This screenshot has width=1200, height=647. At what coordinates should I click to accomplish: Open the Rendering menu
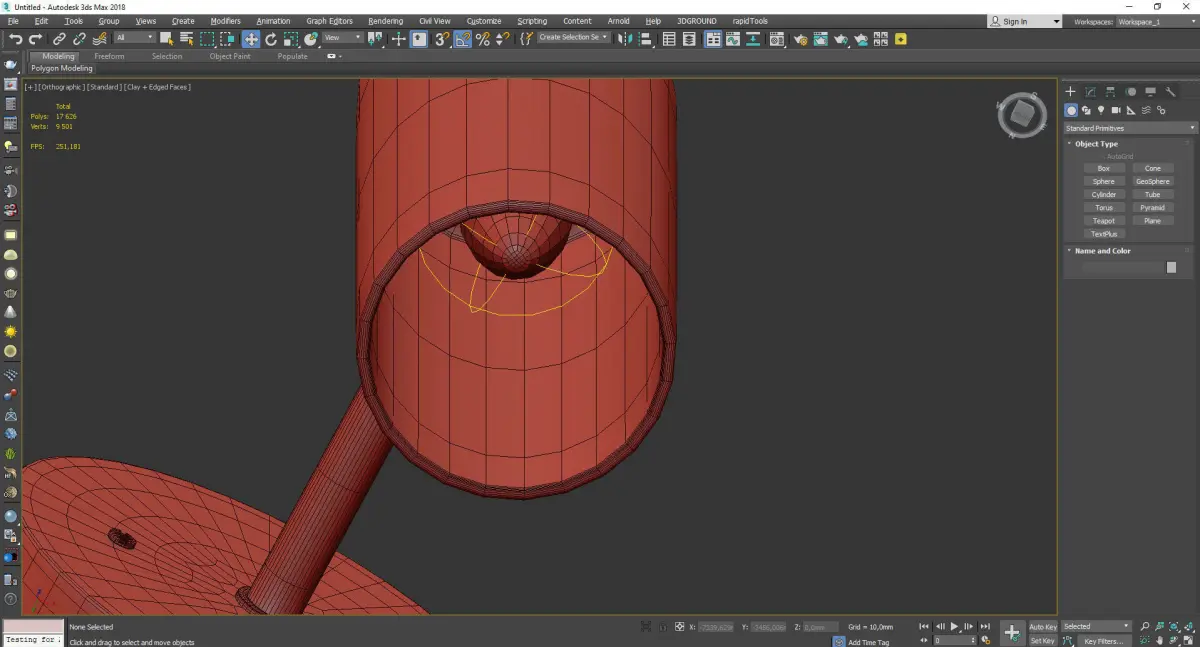click(x=385, y=21)
